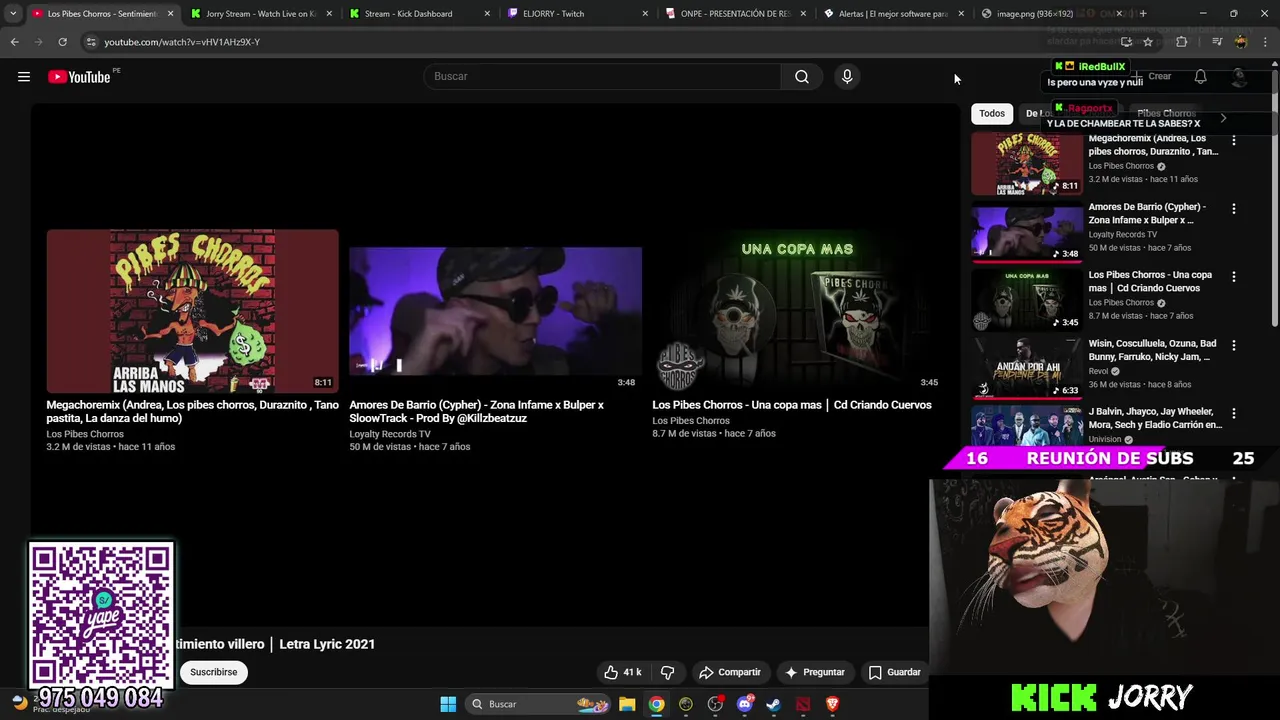
Task: Close the Los Pibes Chorros YouTube tab
Action: (x=170, y=14)
